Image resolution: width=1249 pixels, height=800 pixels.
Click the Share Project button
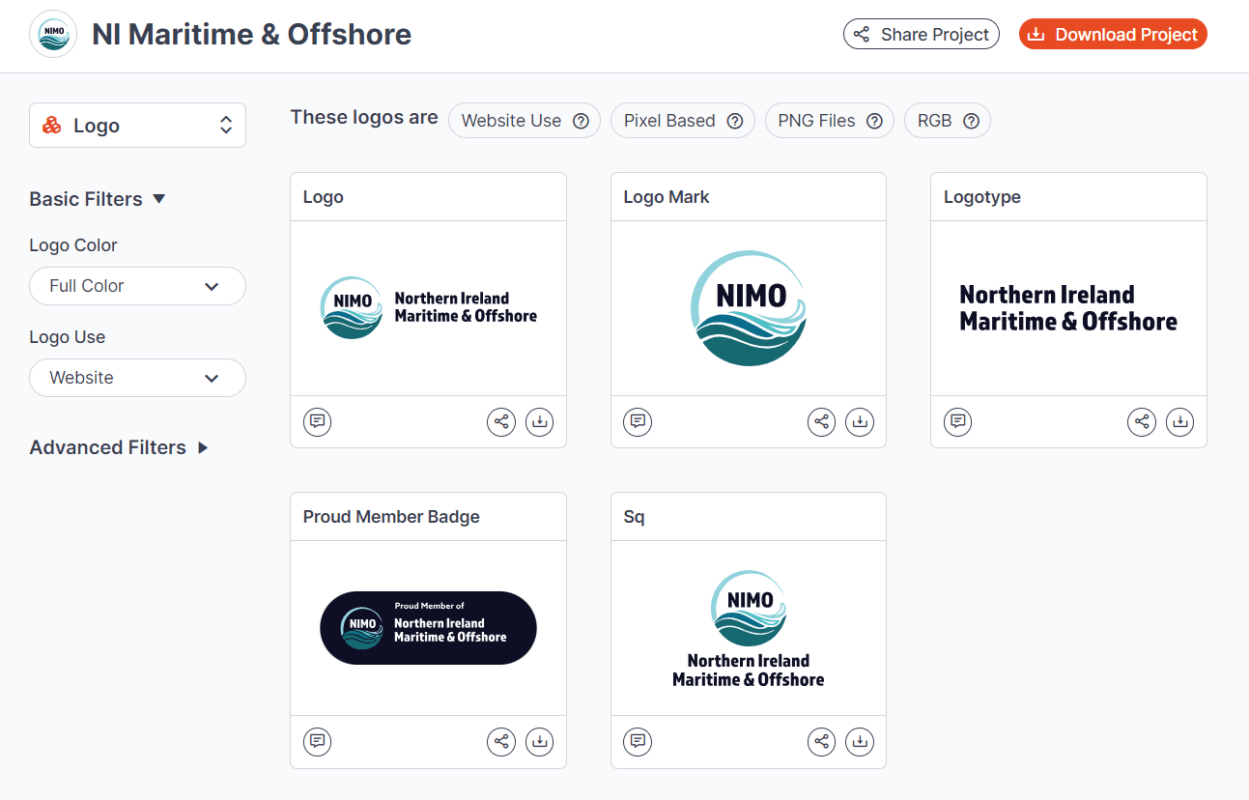(x=921, y=34)
